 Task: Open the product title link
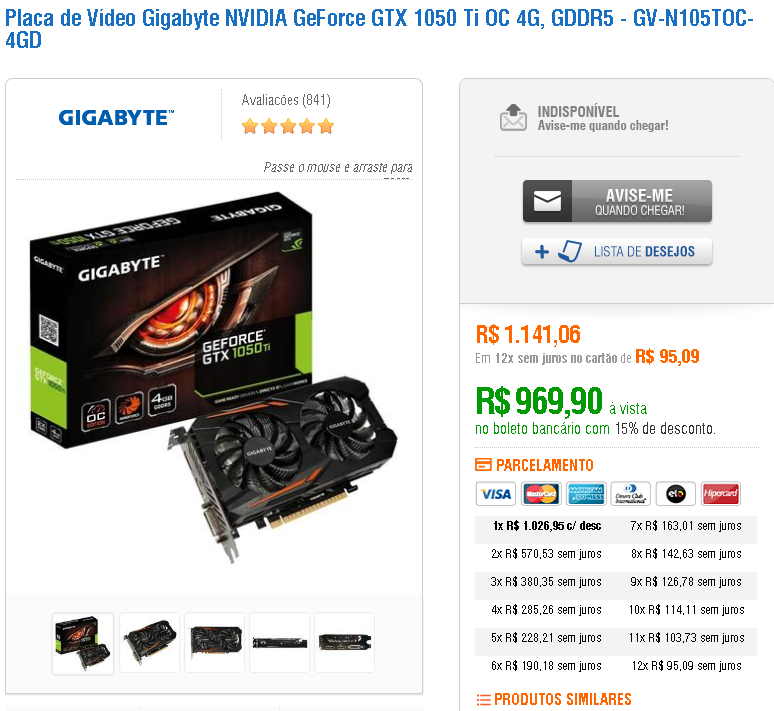click(379, 29)
